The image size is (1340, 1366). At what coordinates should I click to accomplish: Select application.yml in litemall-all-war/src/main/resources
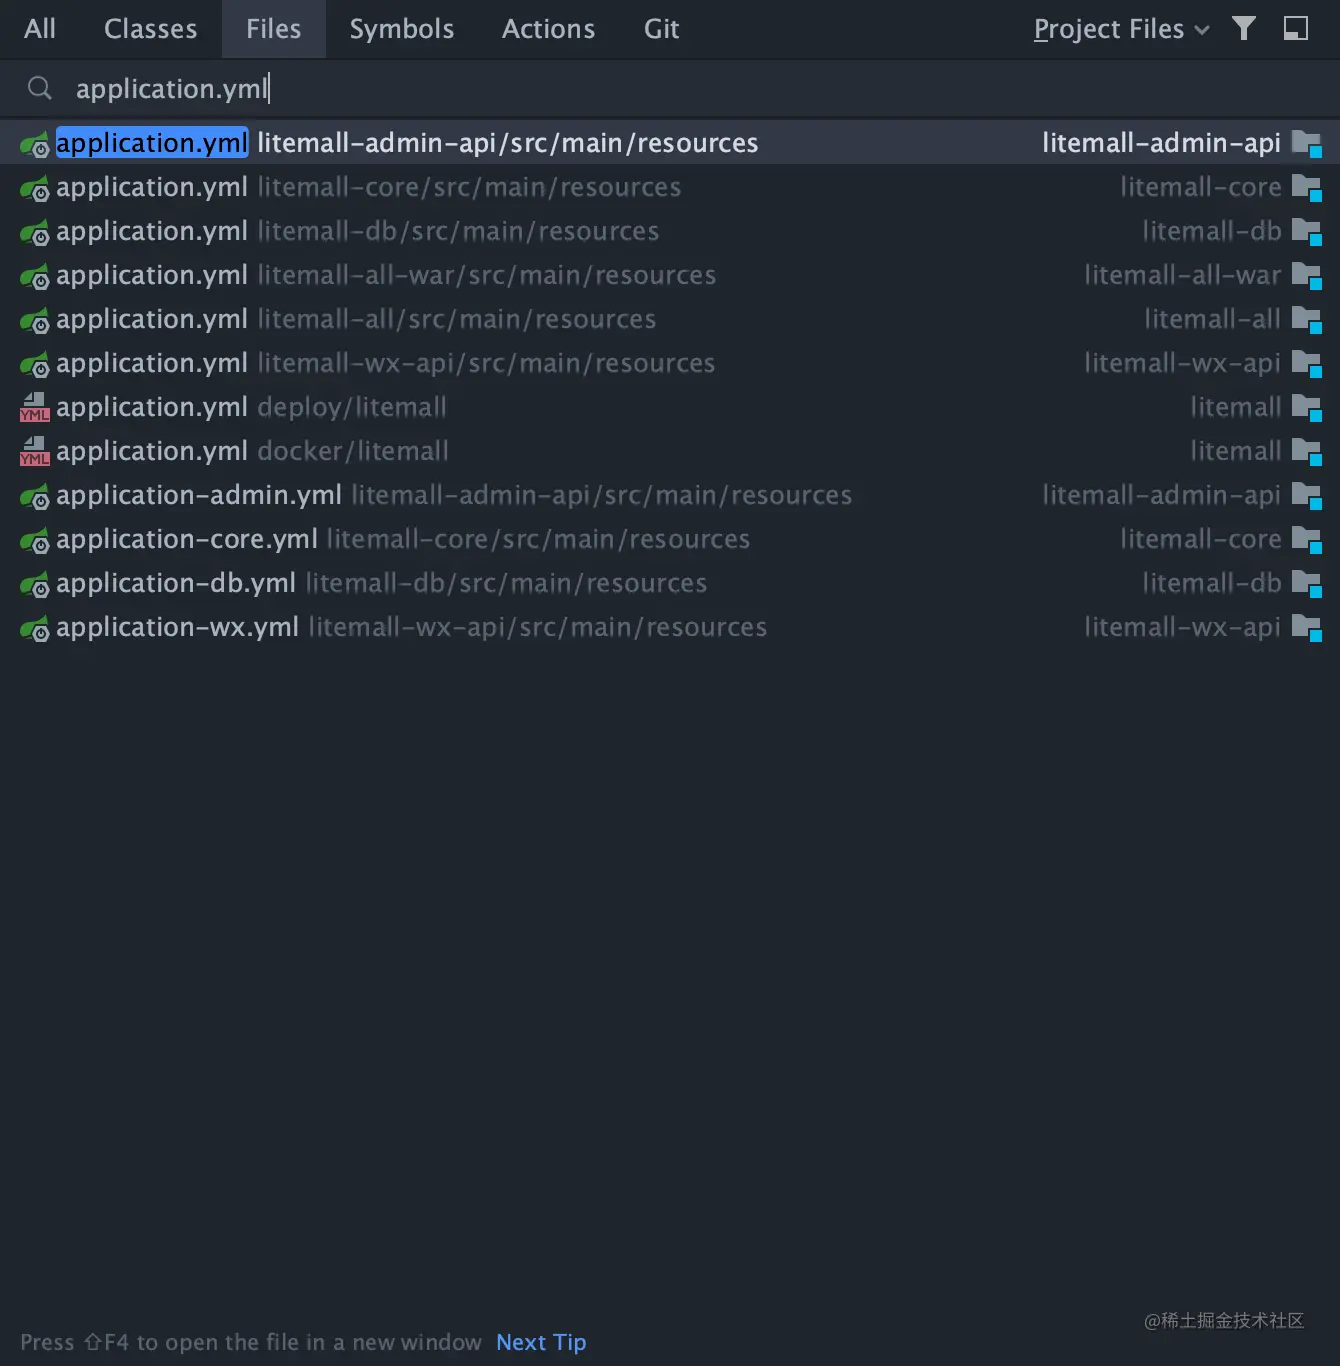pos(670,275)
